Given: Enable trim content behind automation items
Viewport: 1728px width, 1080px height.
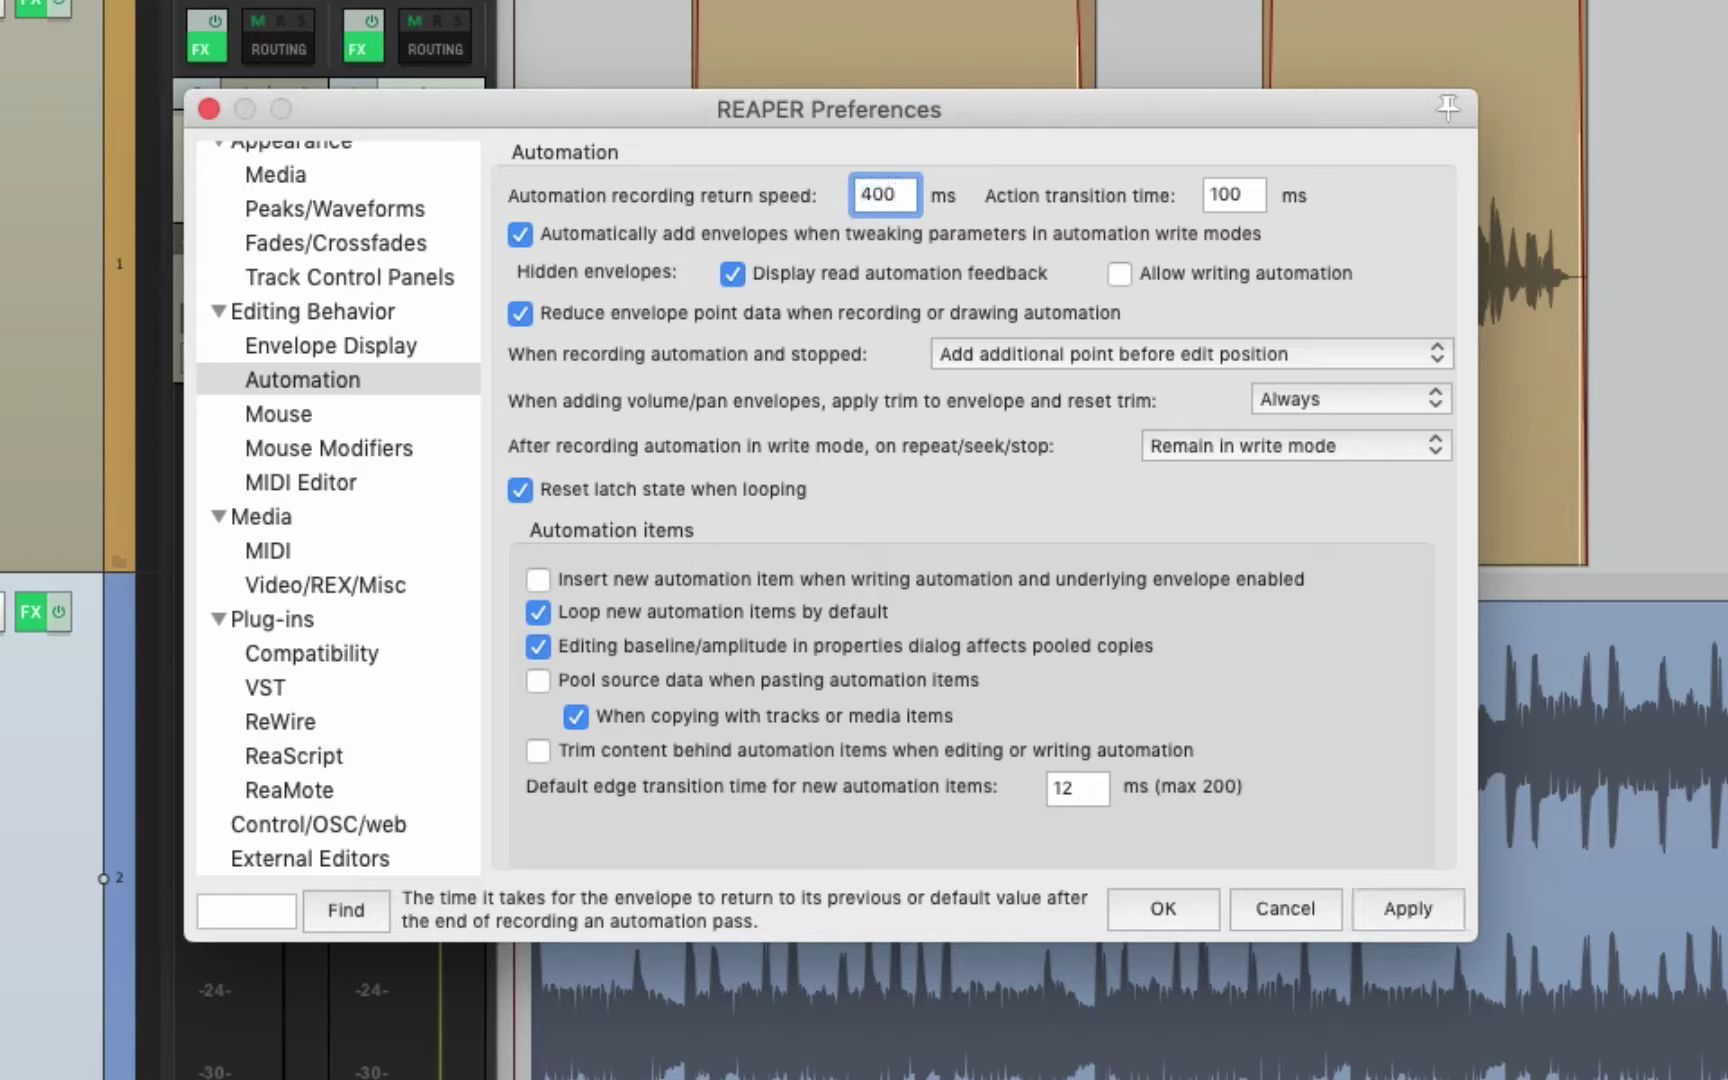Looking at the screenshot, I should [x=538, y=750].
